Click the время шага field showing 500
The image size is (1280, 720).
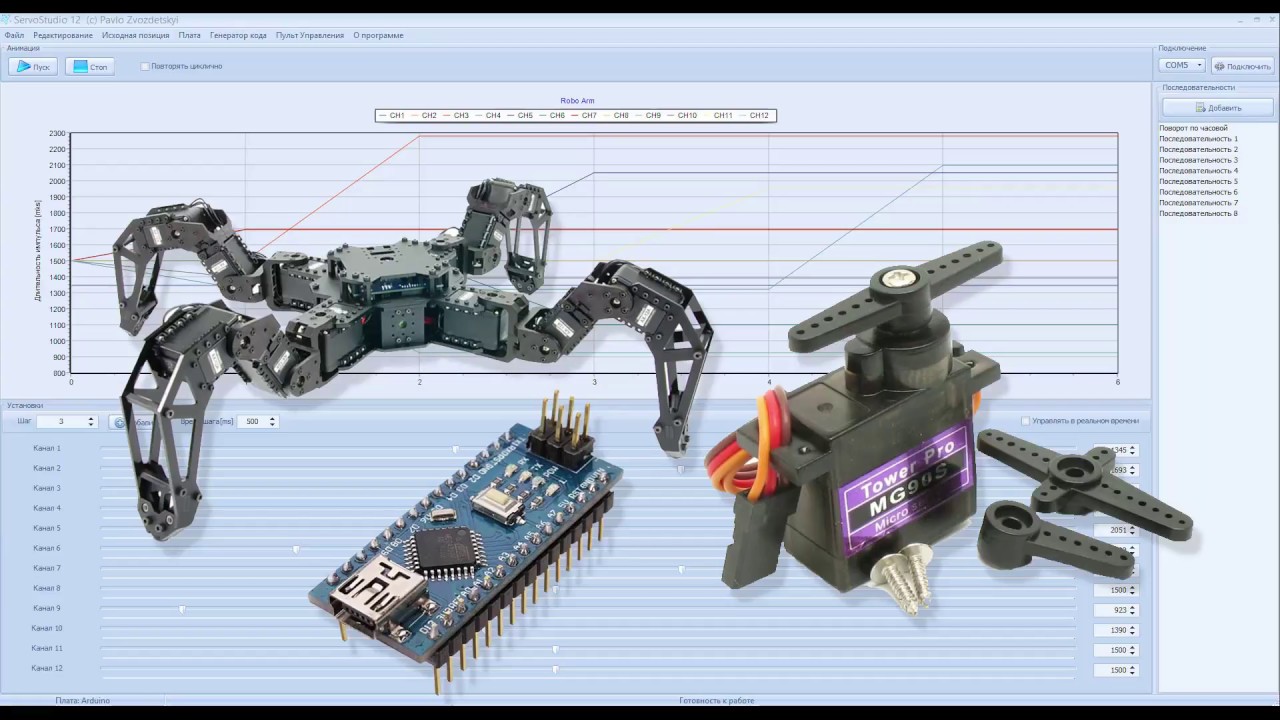257,422
